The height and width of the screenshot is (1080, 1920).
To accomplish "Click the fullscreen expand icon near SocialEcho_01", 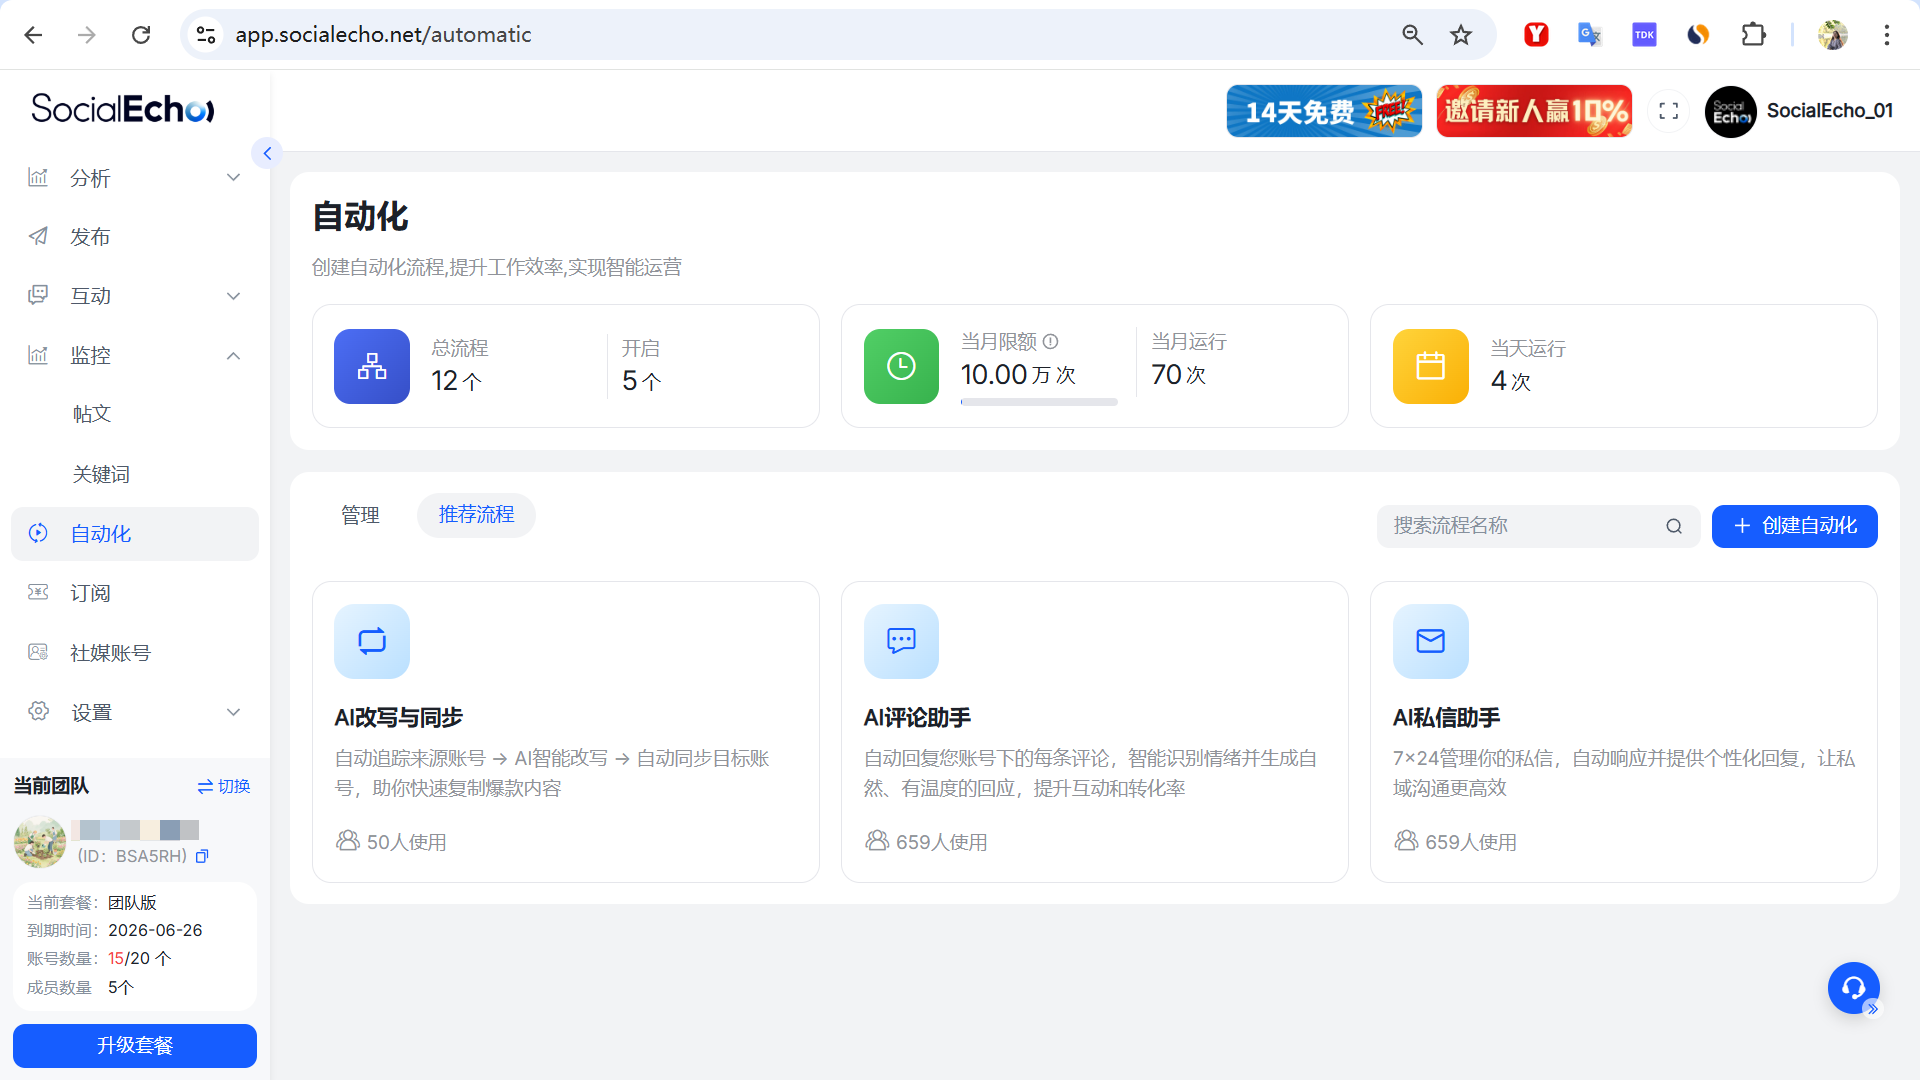I will pos(1668,111).
